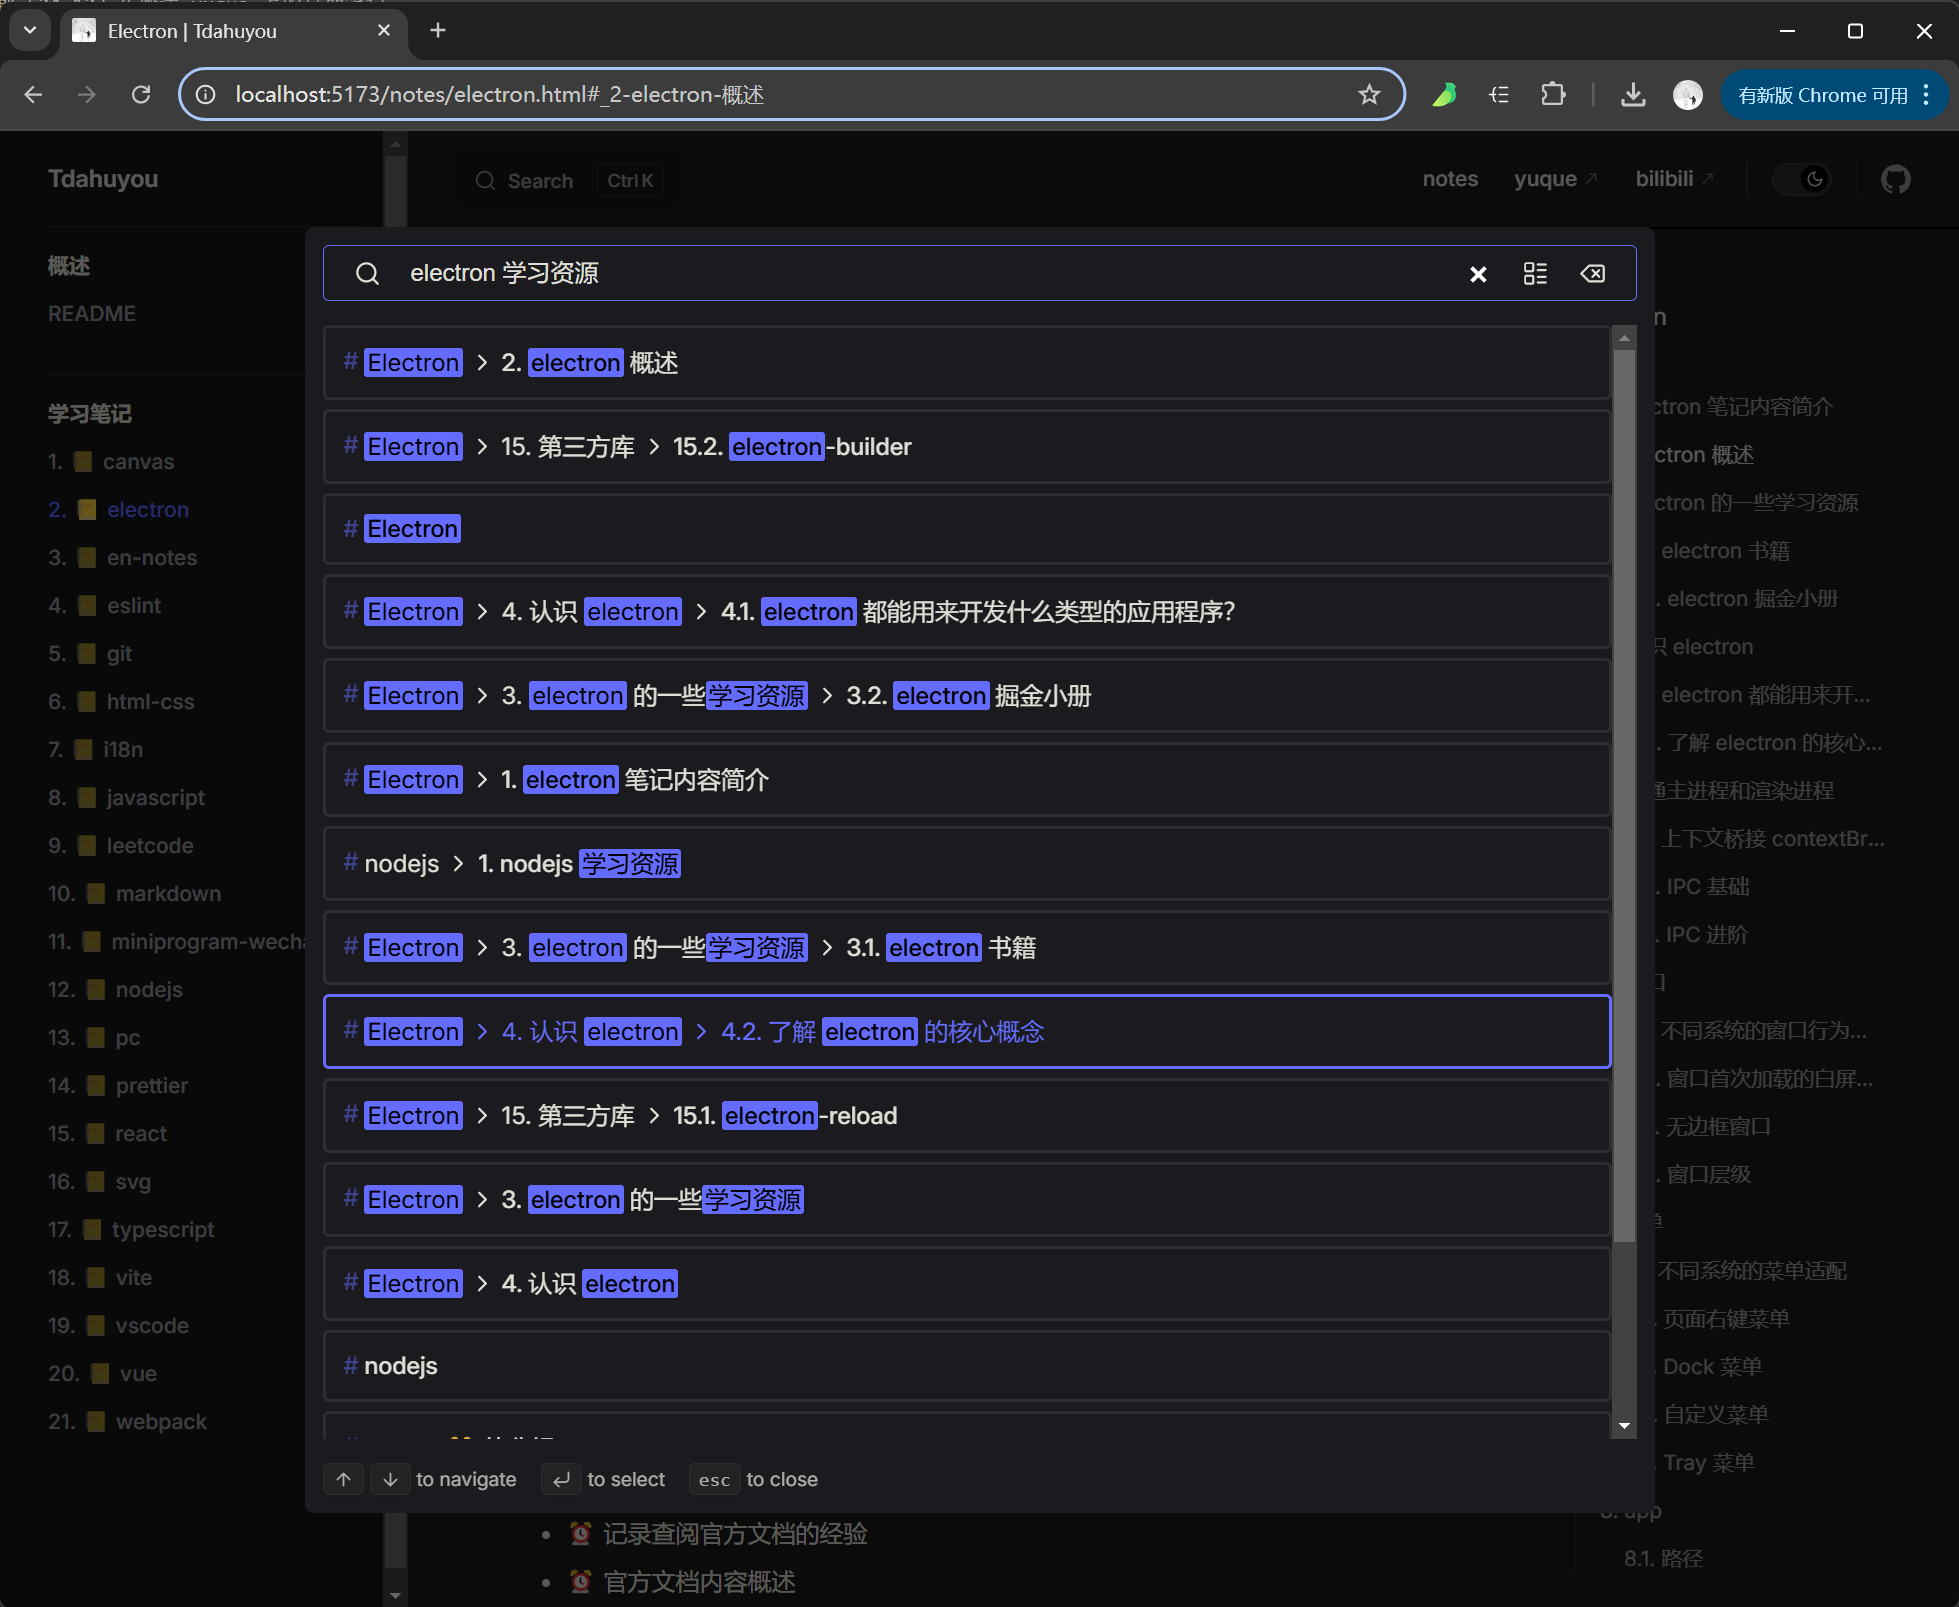Open the GitHub icon link
This screenshot has height=1607, width=1959.
tap(1895, 179)
